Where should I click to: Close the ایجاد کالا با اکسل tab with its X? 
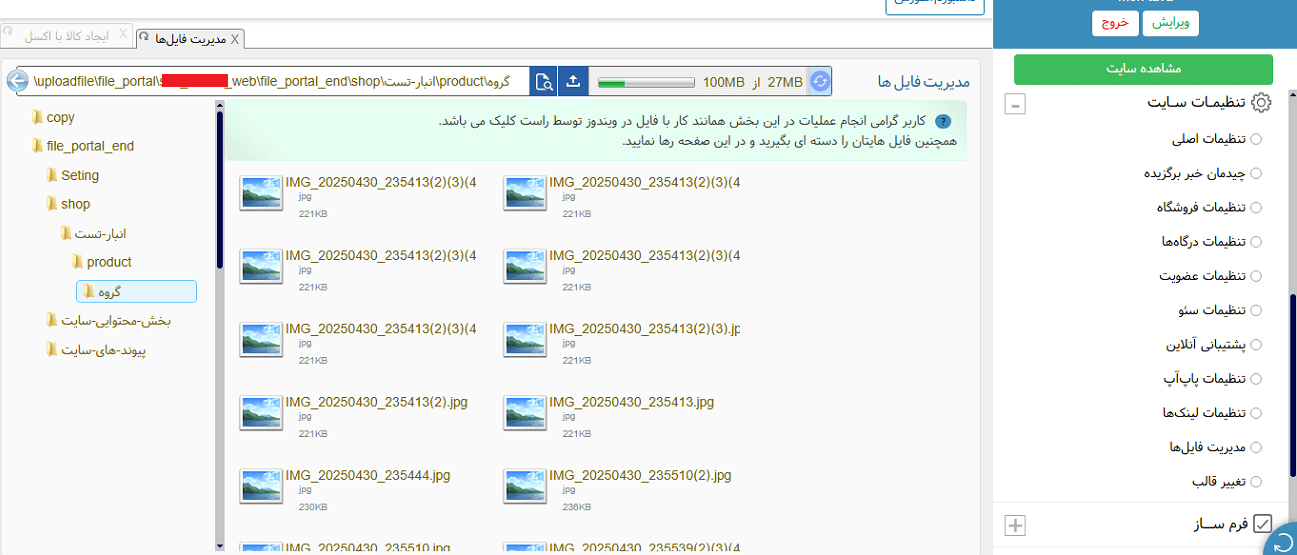pos(123,35)
